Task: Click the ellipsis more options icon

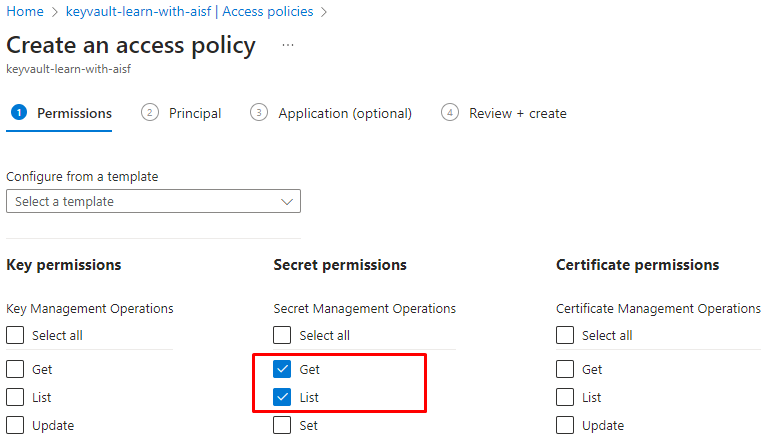Action: tap(288, 45)
